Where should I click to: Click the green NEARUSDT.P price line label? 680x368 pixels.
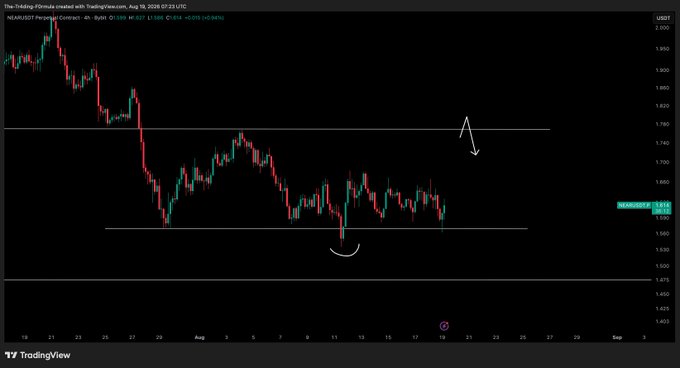(634, 205)
